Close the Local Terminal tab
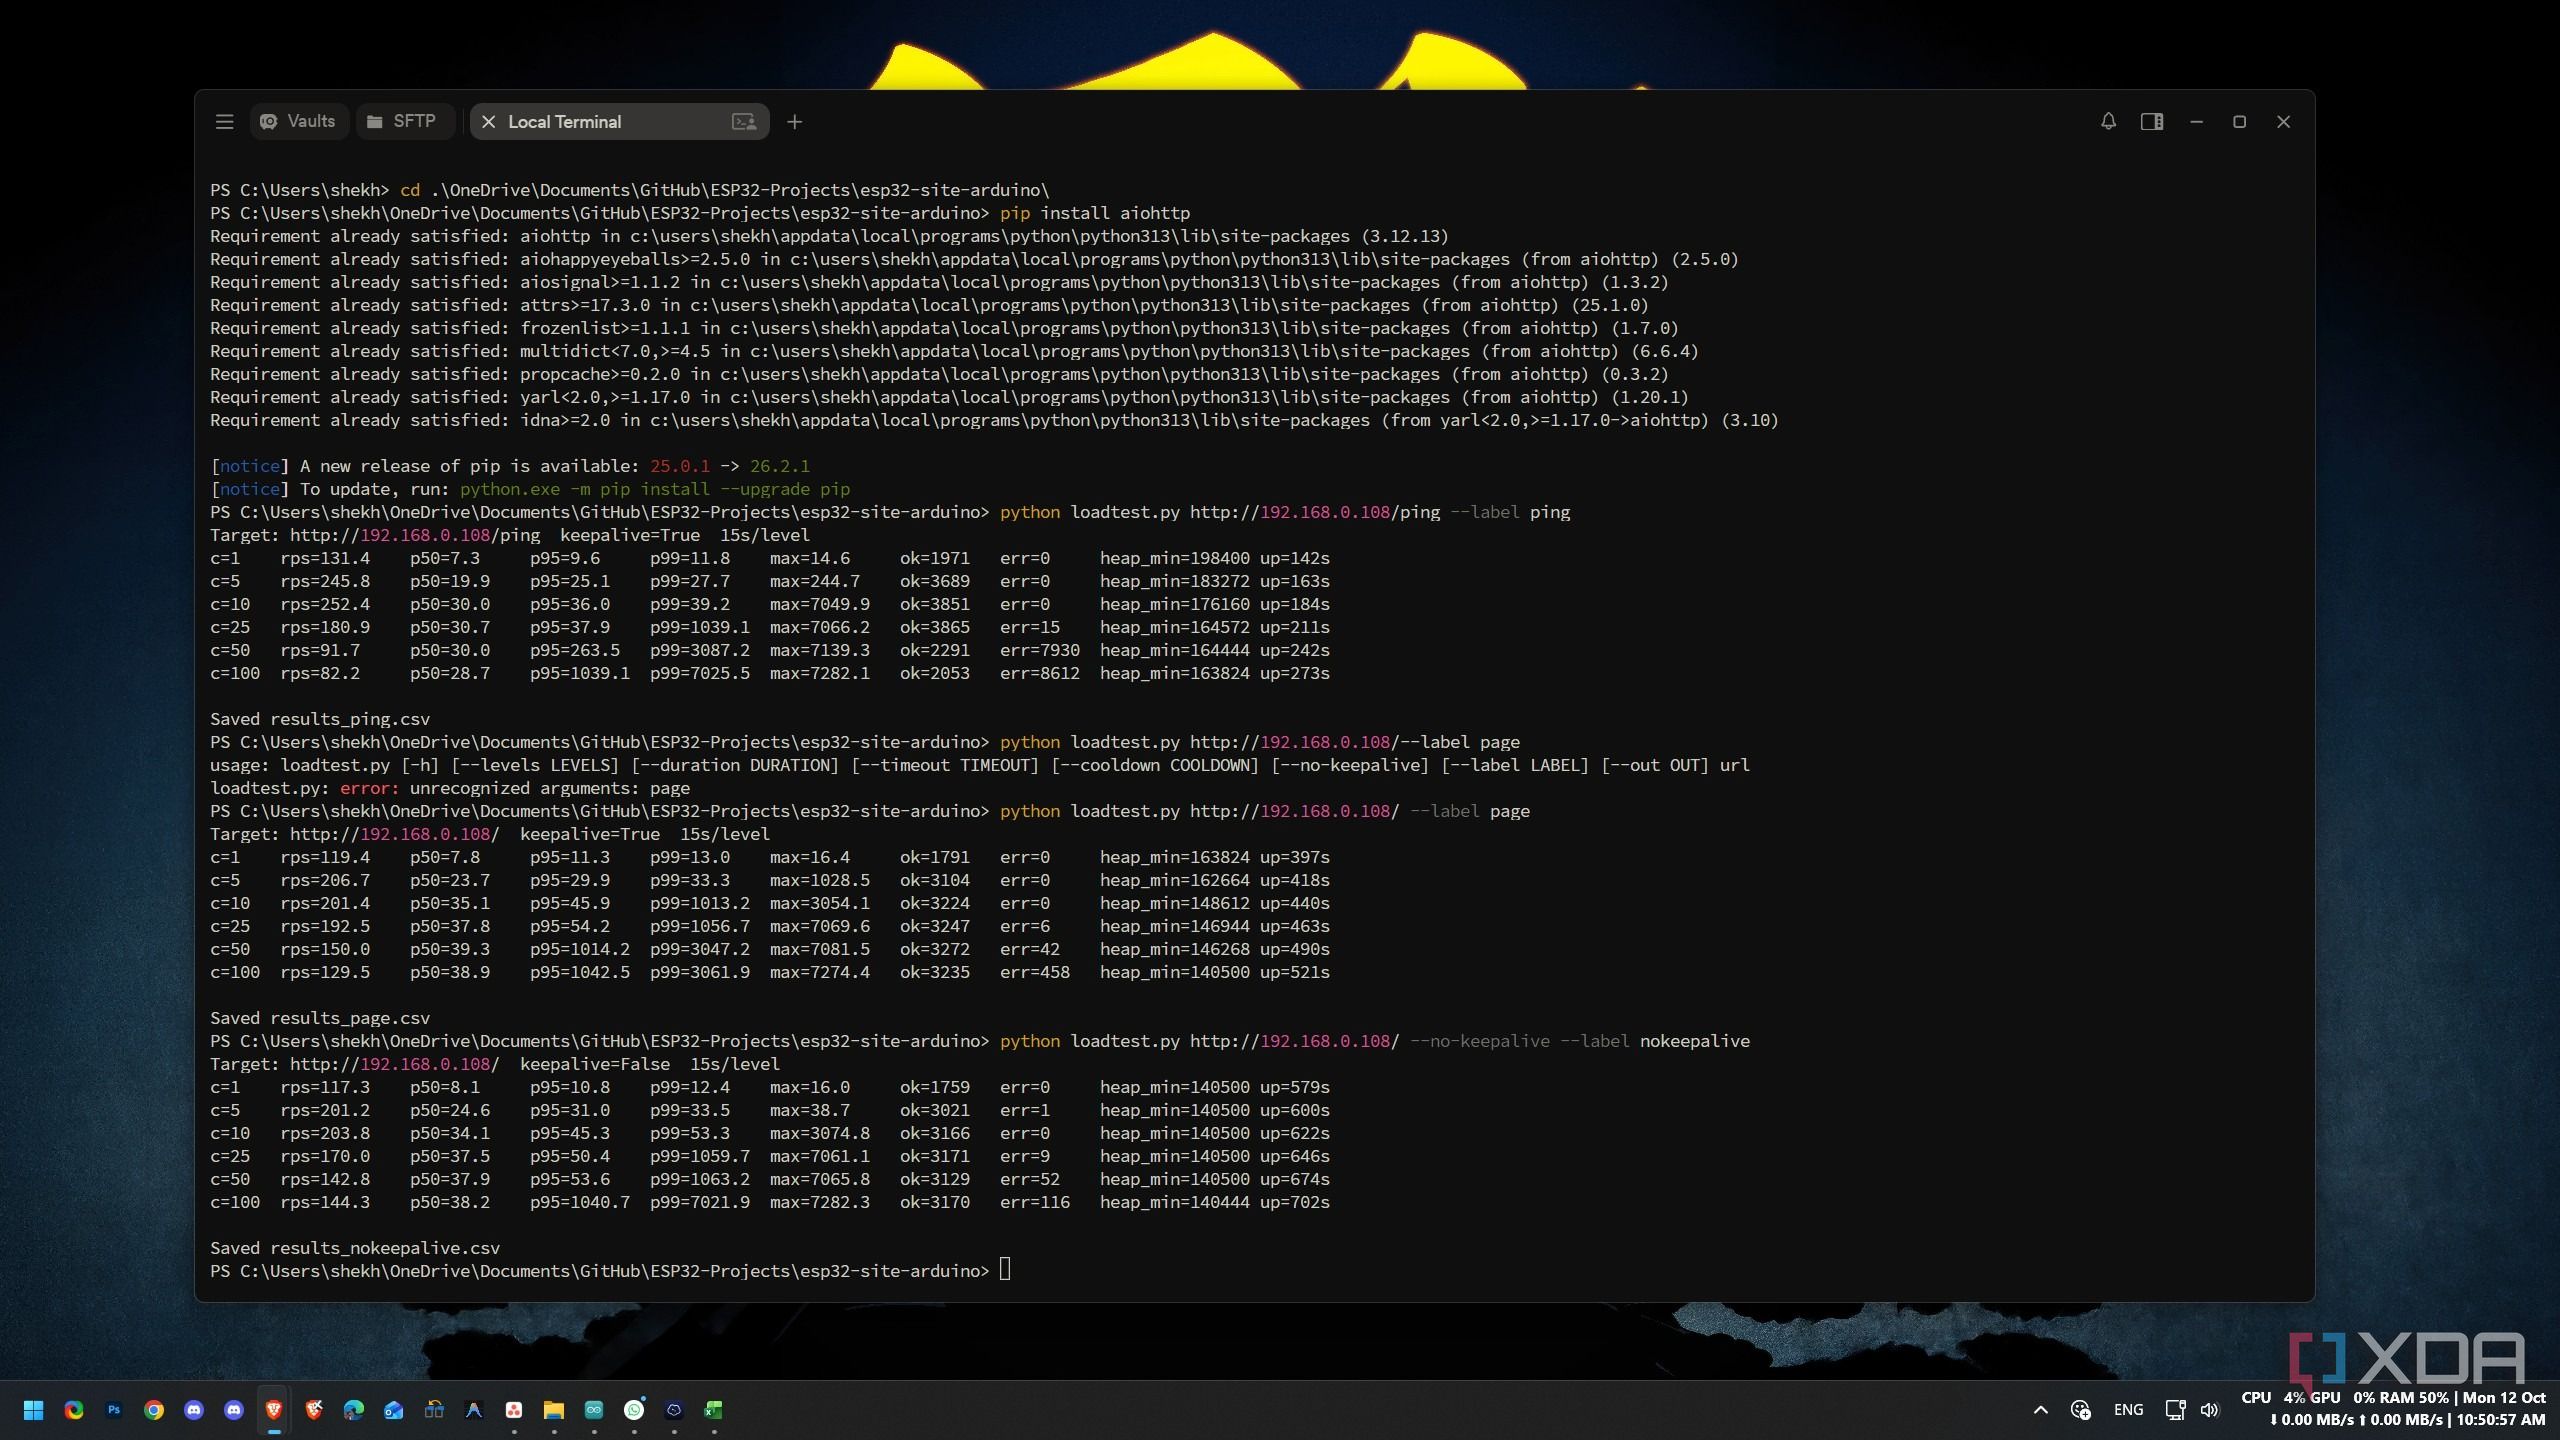The width and height of the screenshot is (2560, 1440). tap(488, 122)
